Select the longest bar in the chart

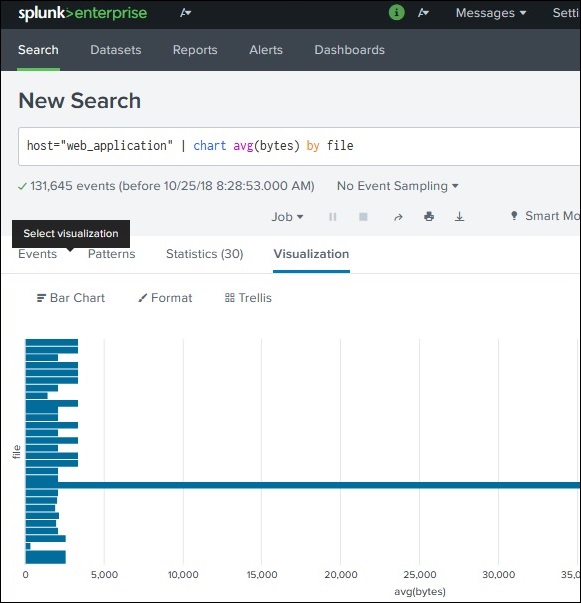pos(303,485)
